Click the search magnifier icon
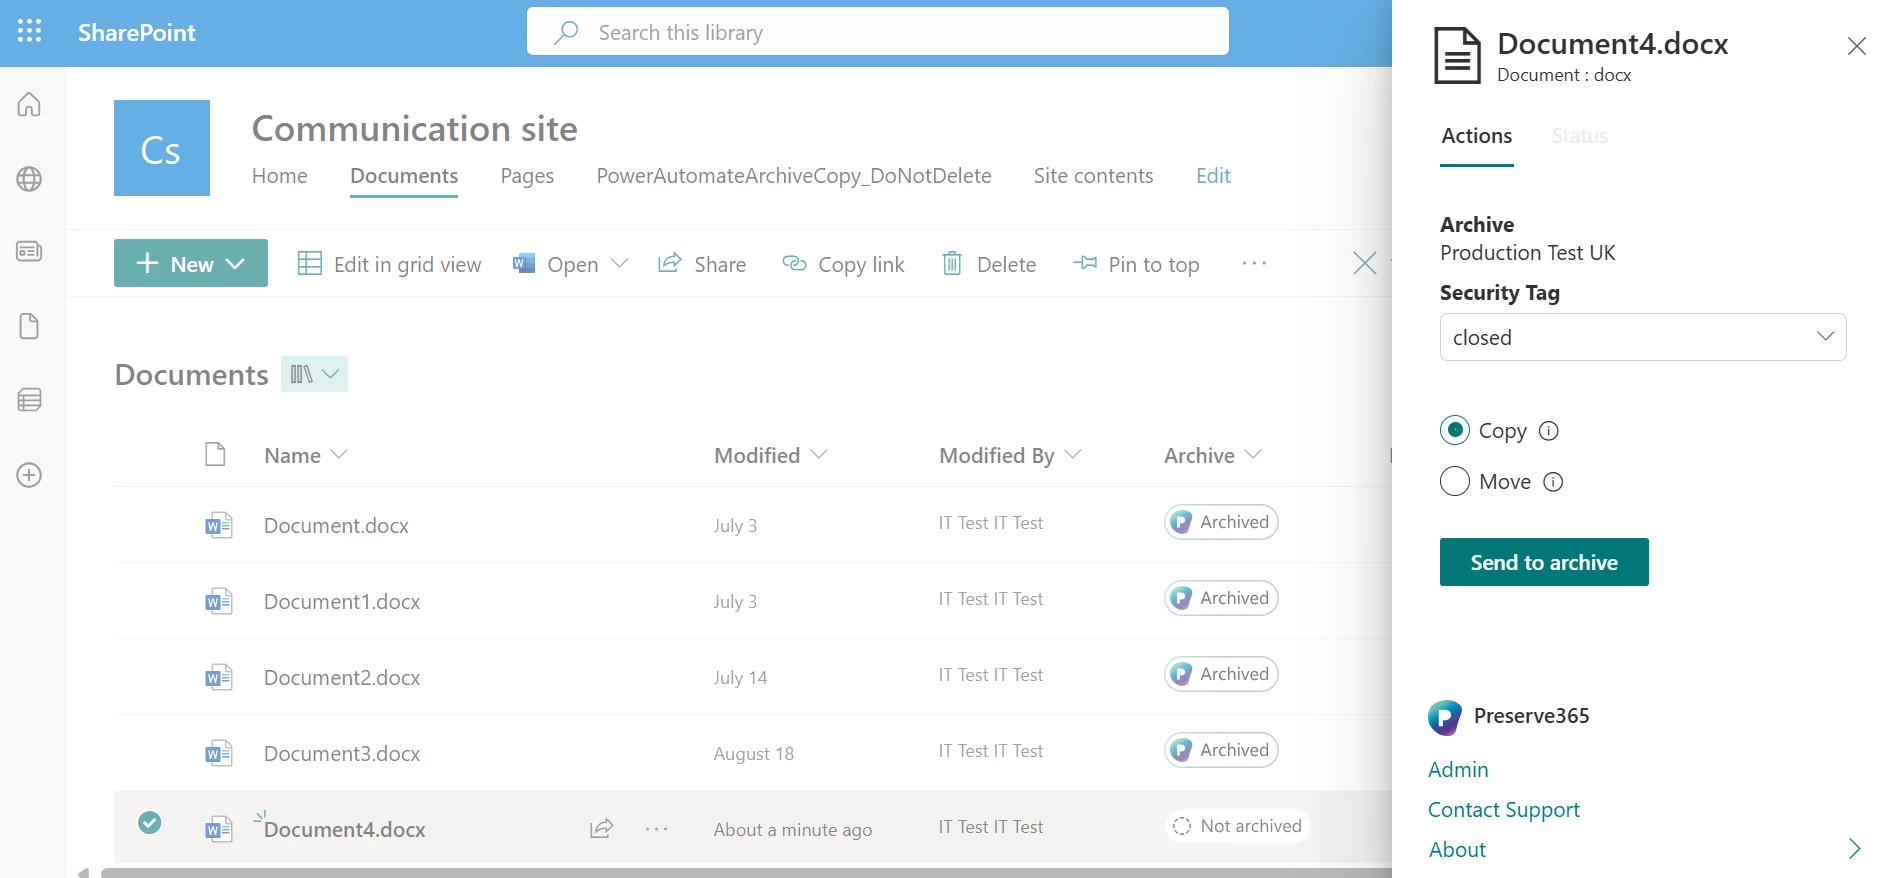The width and height of the screenshot is (1894, 878). (566, 32)
